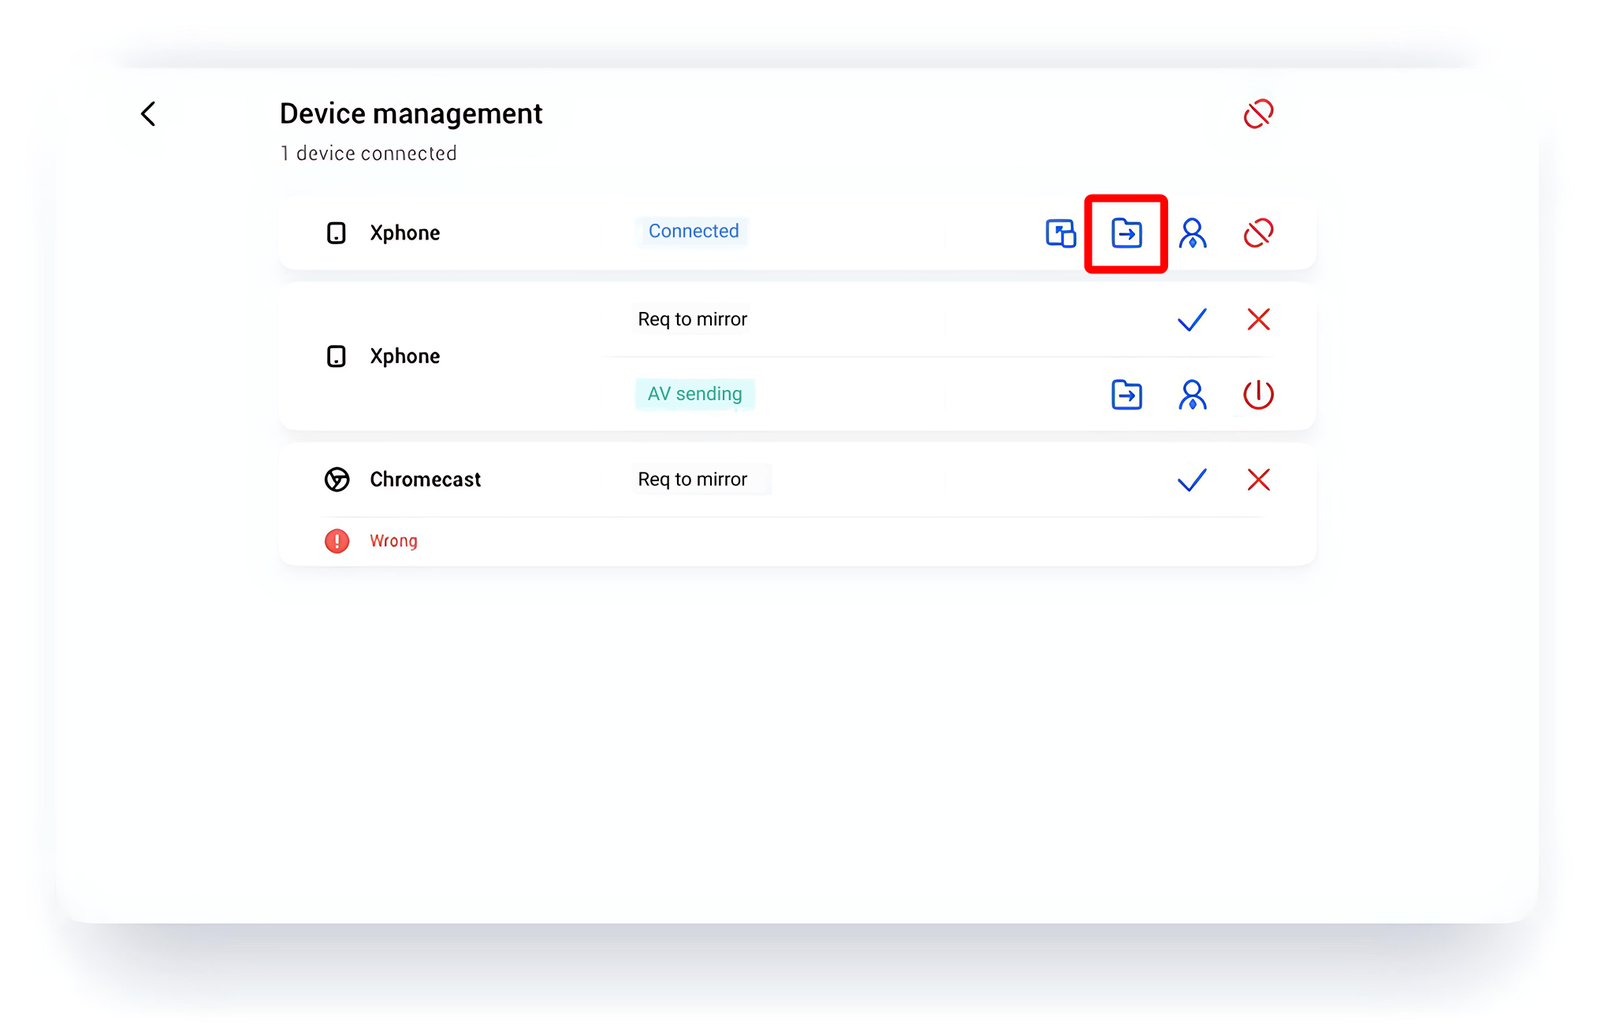Start screen mirroring on the connected Xphone
Viewport: 1600px width, 1024px height.
coord(1060,233)
